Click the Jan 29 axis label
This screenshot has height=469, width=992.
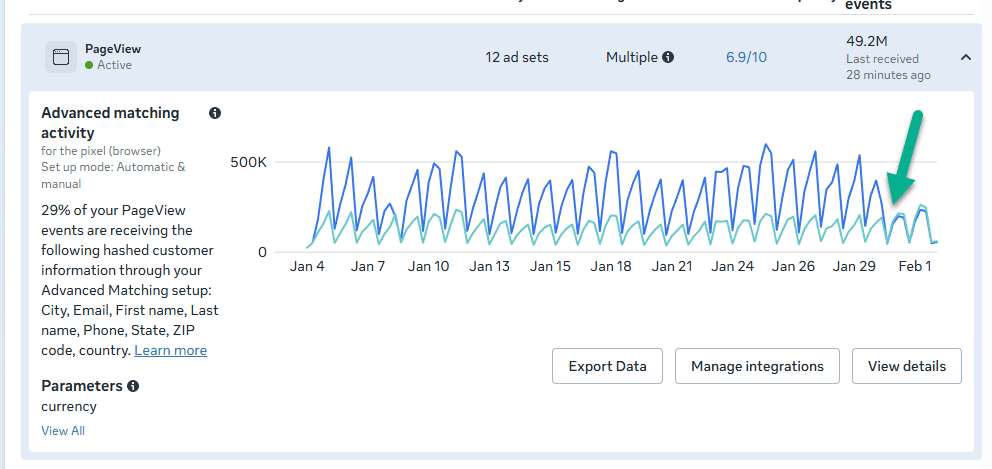click(853, 266)
